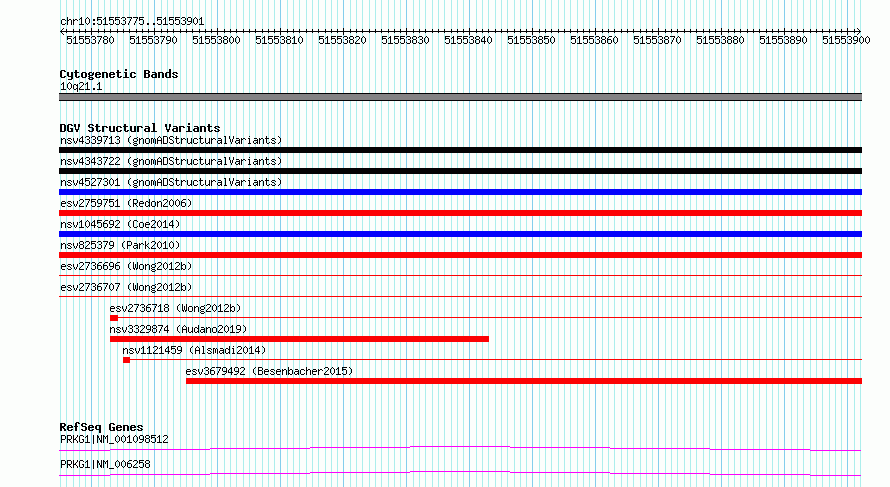Screen dimensions: 890x487
Task: Open variant nsv1121459 (Alsmadi2014) label
Action: (x=194, y=350)
